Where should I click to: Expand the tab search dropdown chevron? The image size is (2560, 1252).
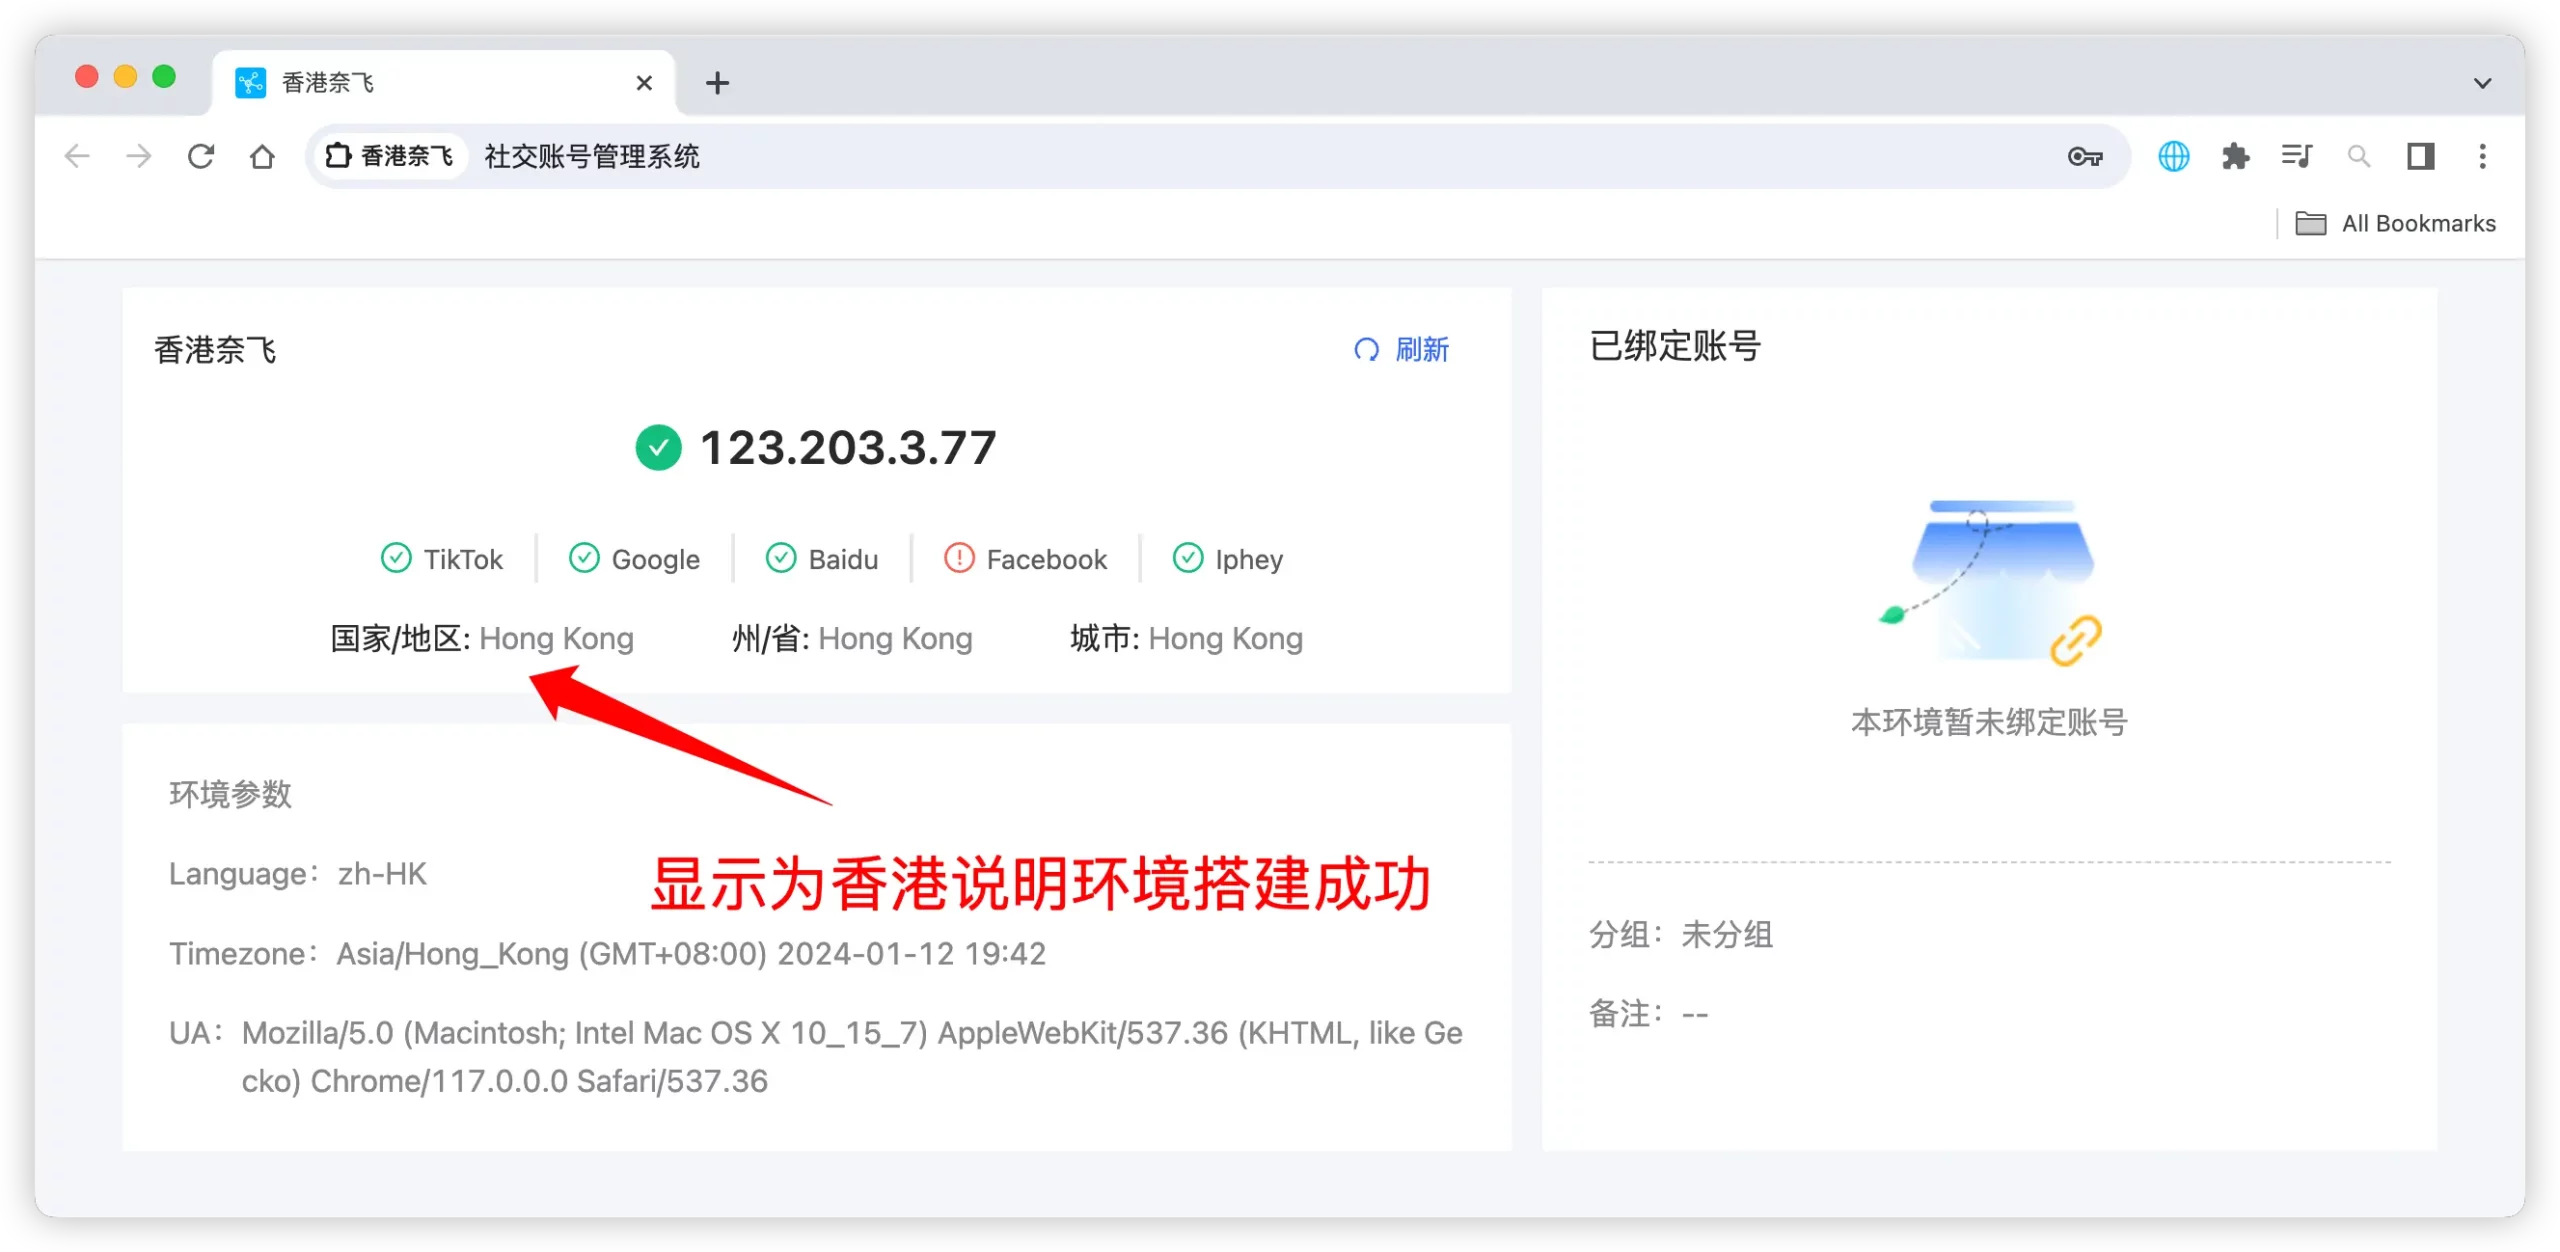(2482, 83)
